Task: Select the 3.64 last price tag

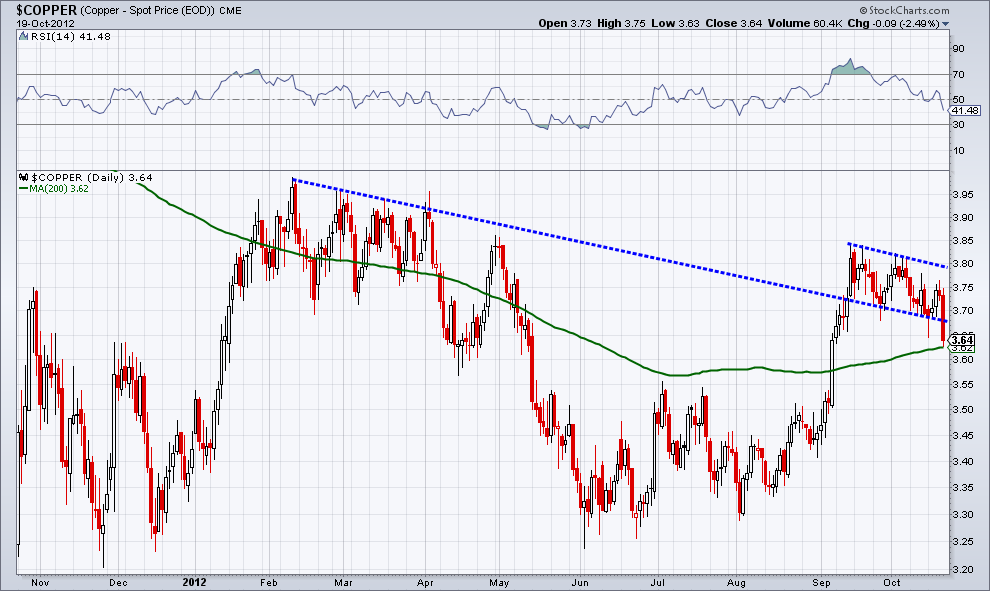Action: coord(961,341)
